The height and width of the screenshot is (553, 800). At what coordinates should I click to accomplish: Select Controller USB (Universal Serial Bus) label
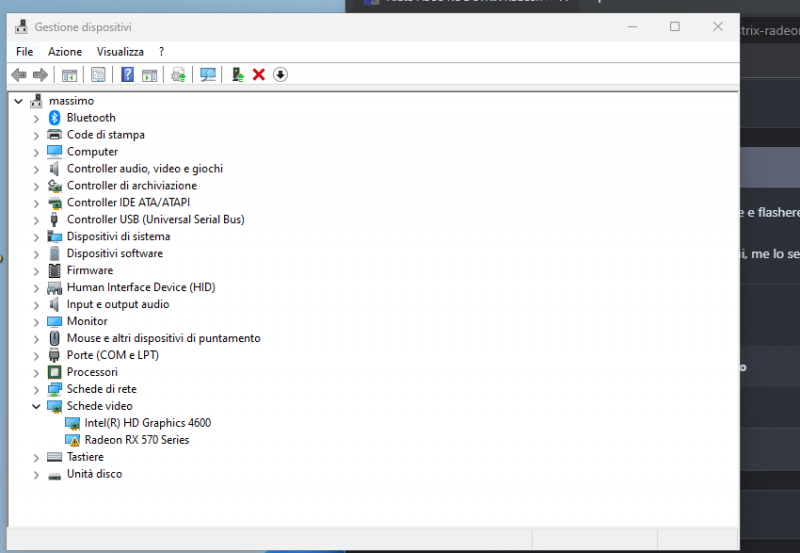click(156, 219)
